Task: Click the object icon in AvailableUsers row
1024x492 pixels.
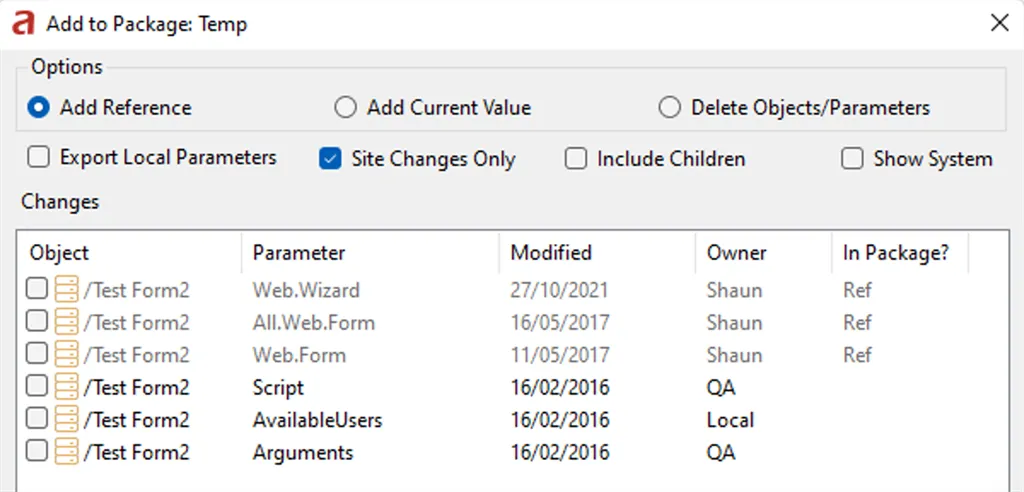Action: [x=67, y=419]
